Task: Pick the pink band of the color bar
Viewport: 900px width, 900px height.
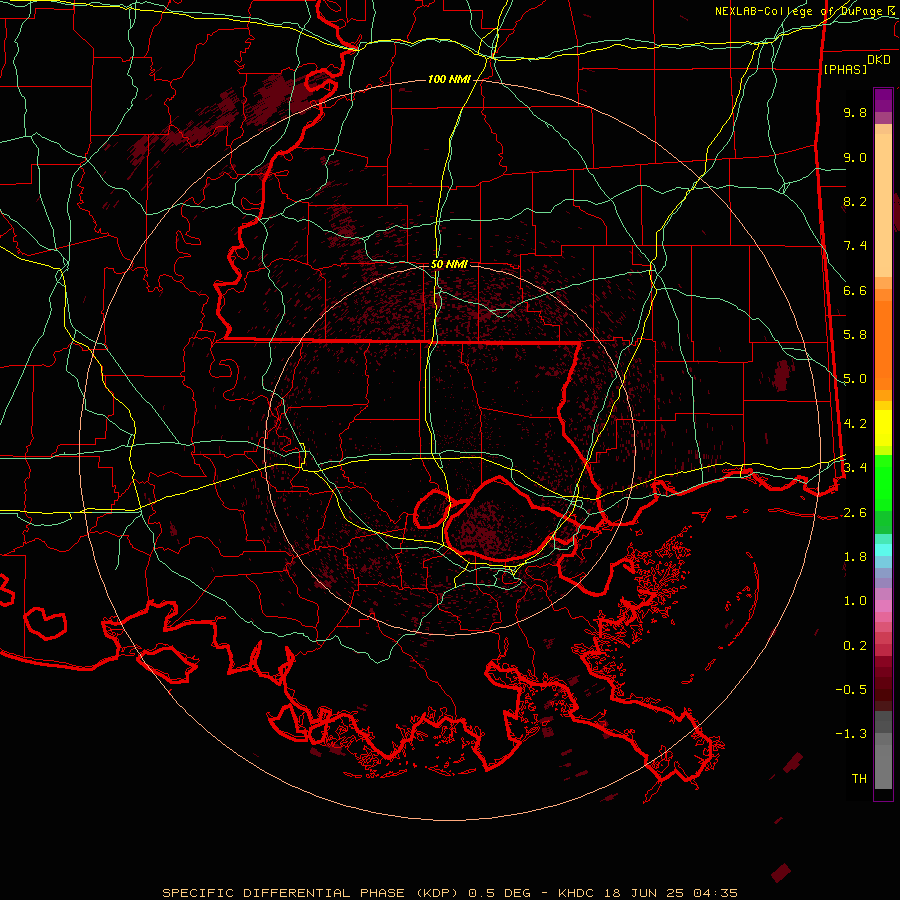Action: [x=883, y=606]
